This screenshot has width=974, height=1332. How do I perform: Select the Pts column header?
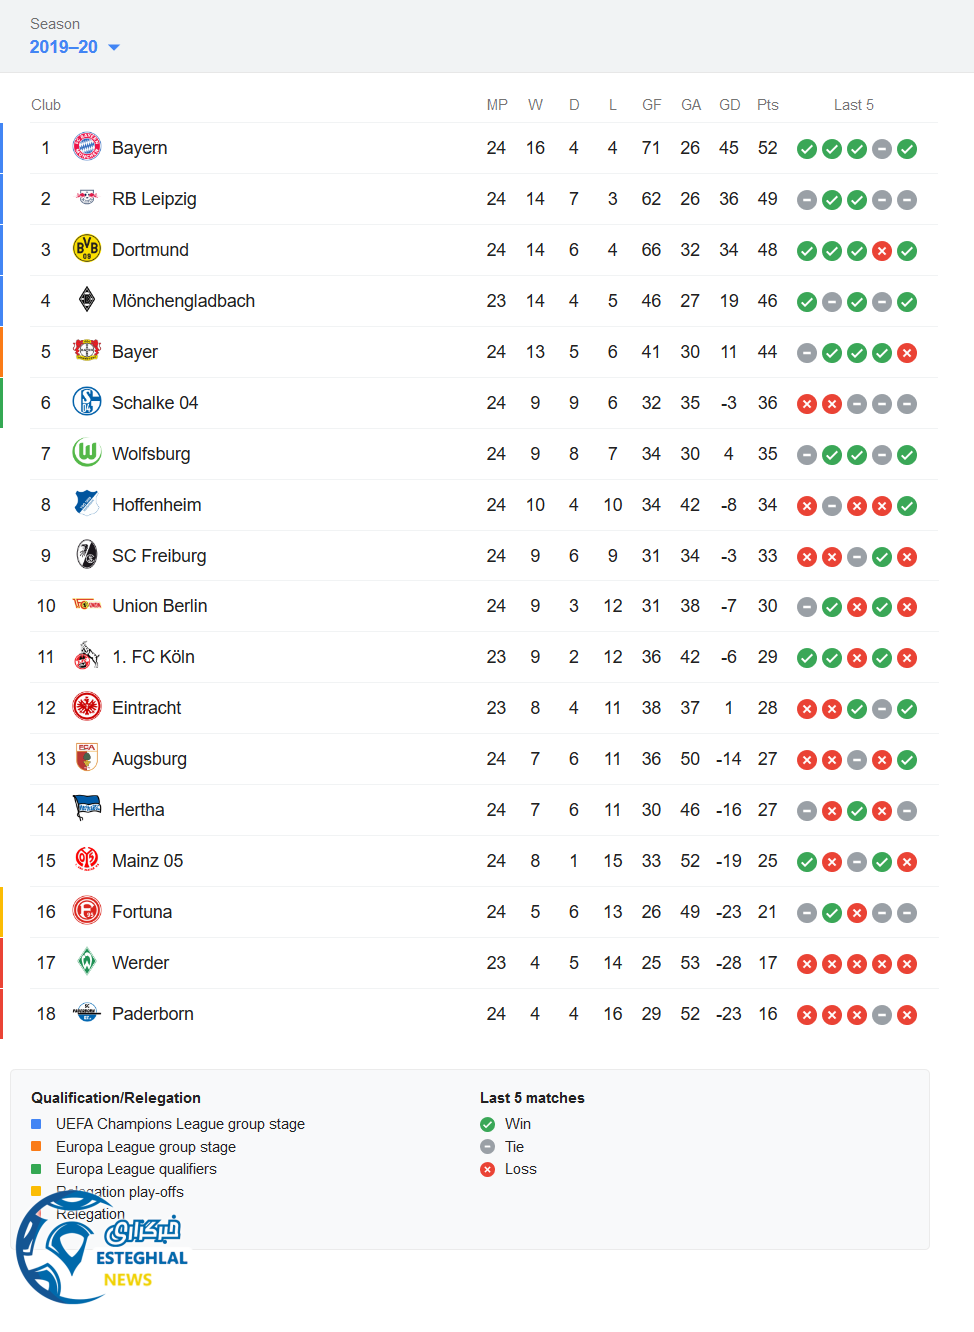(767, 105)
